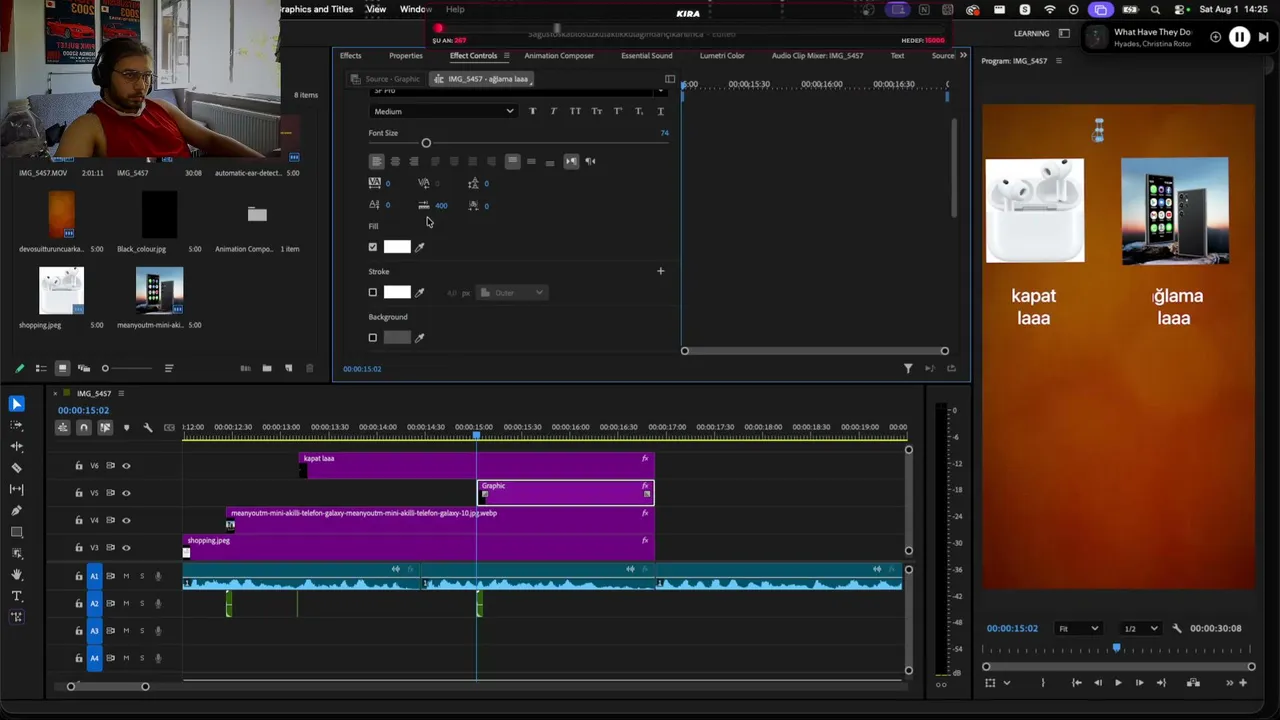
Task: Switch to the Properties tab
Action: [x=406, y=56]
